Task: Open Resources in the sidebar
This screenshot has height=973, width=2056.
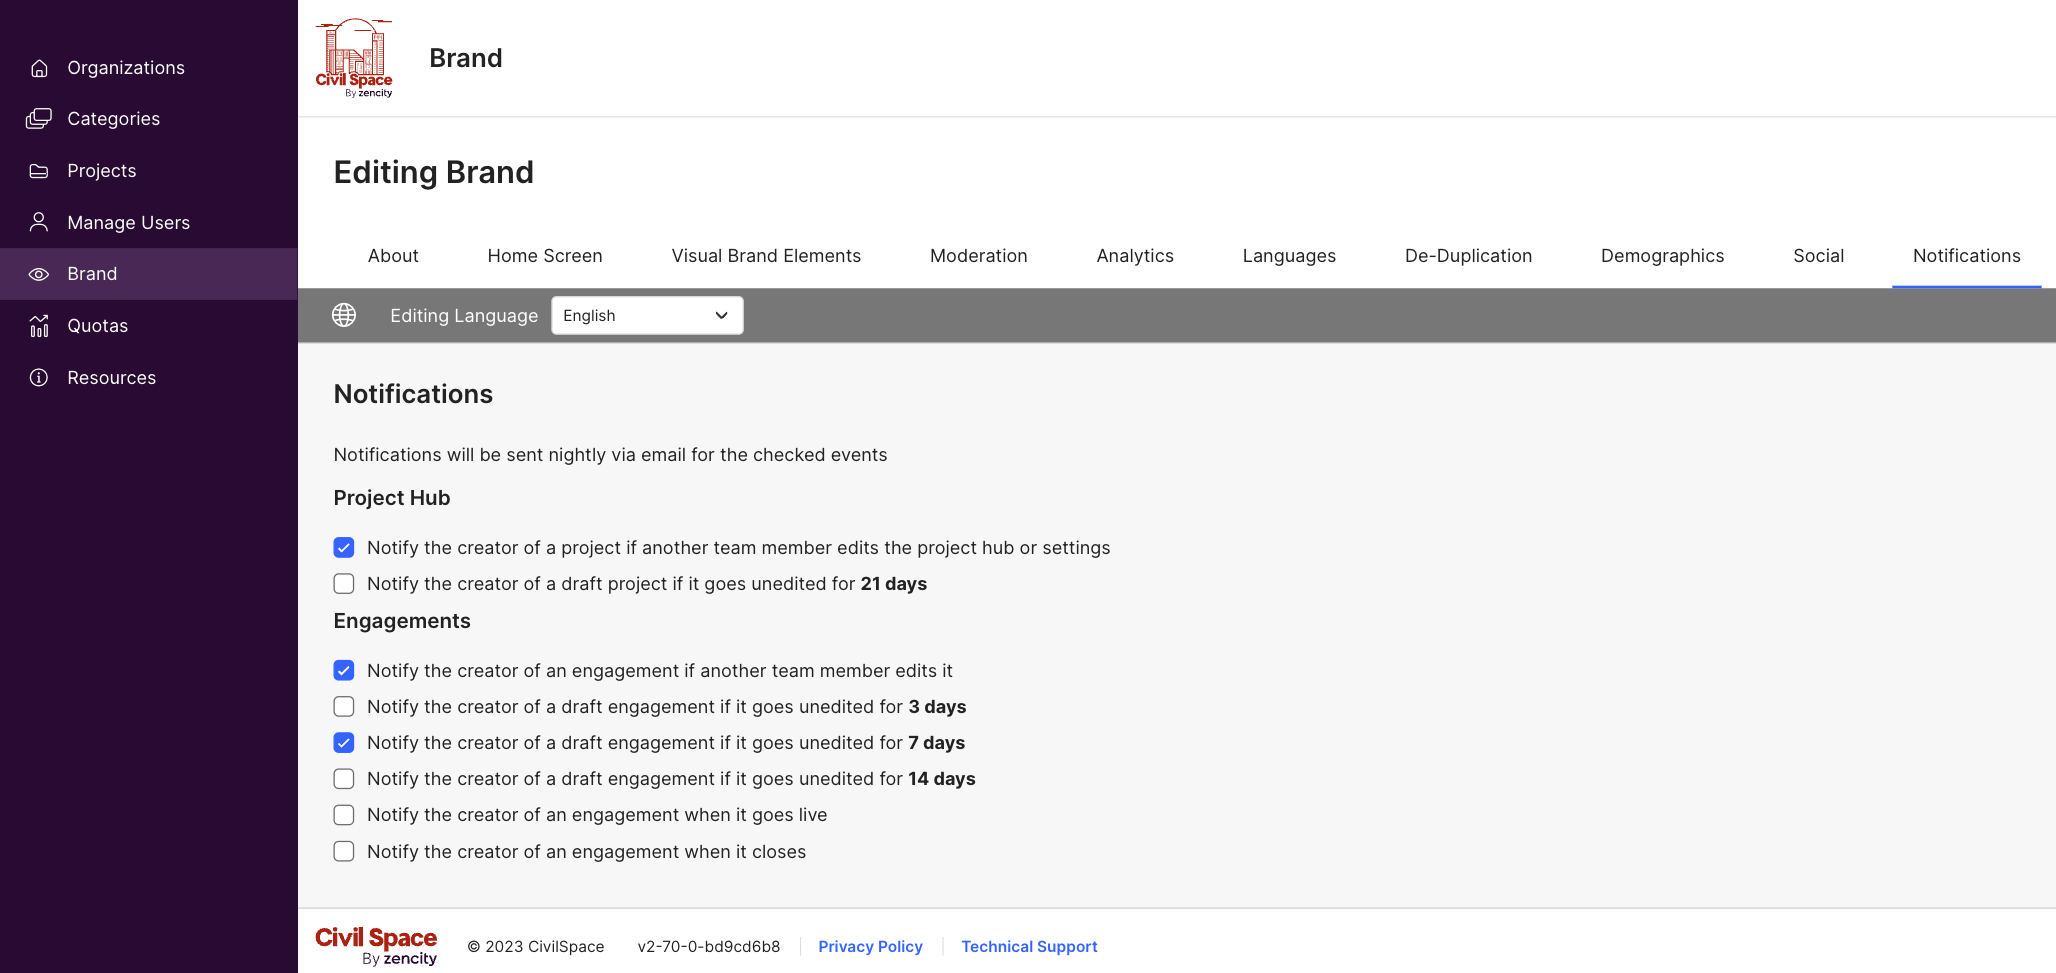Action: click(x=149, y=378)
